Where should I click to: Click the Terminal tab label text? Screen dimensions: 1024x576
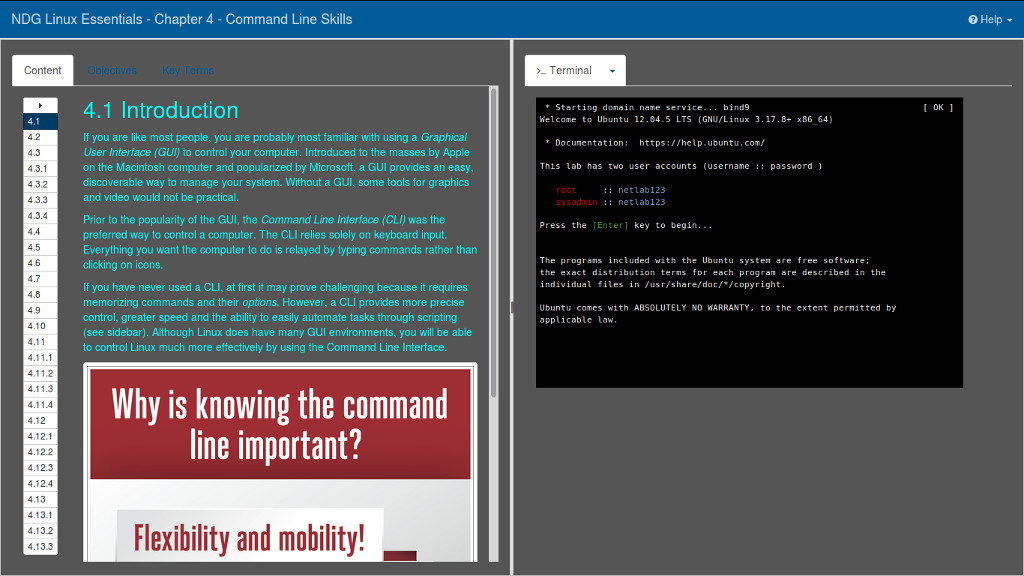click(x=575, y=70)
